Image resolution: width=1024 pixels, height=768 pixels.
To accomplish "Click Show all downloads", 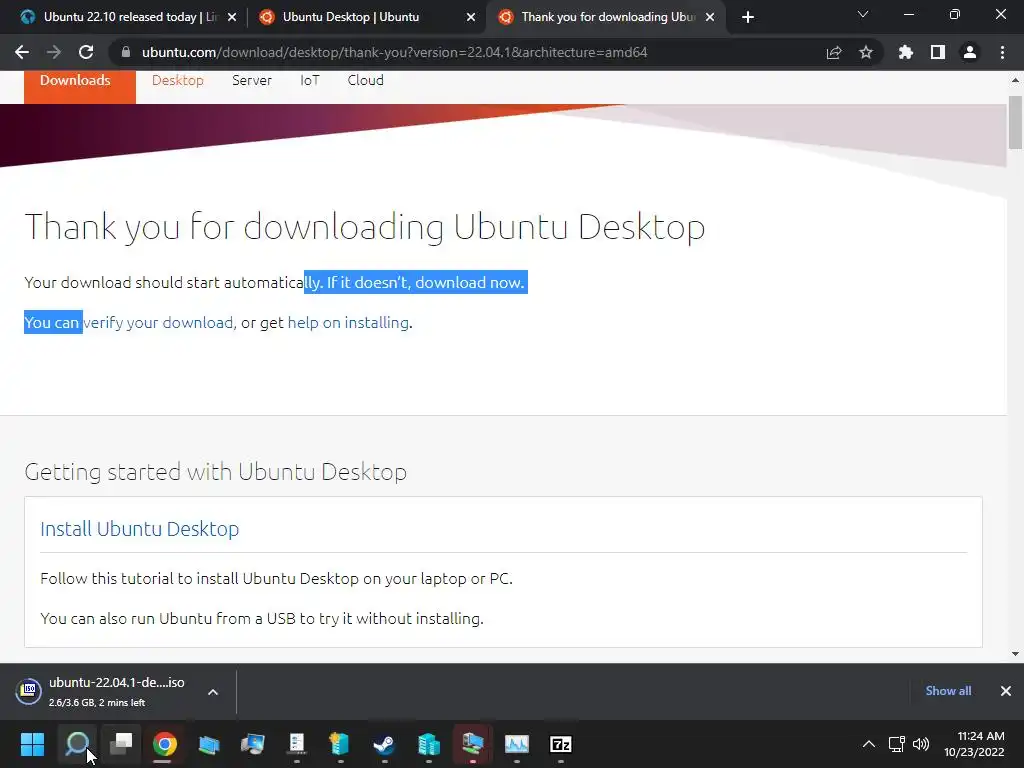I will [x=948, y=691].
